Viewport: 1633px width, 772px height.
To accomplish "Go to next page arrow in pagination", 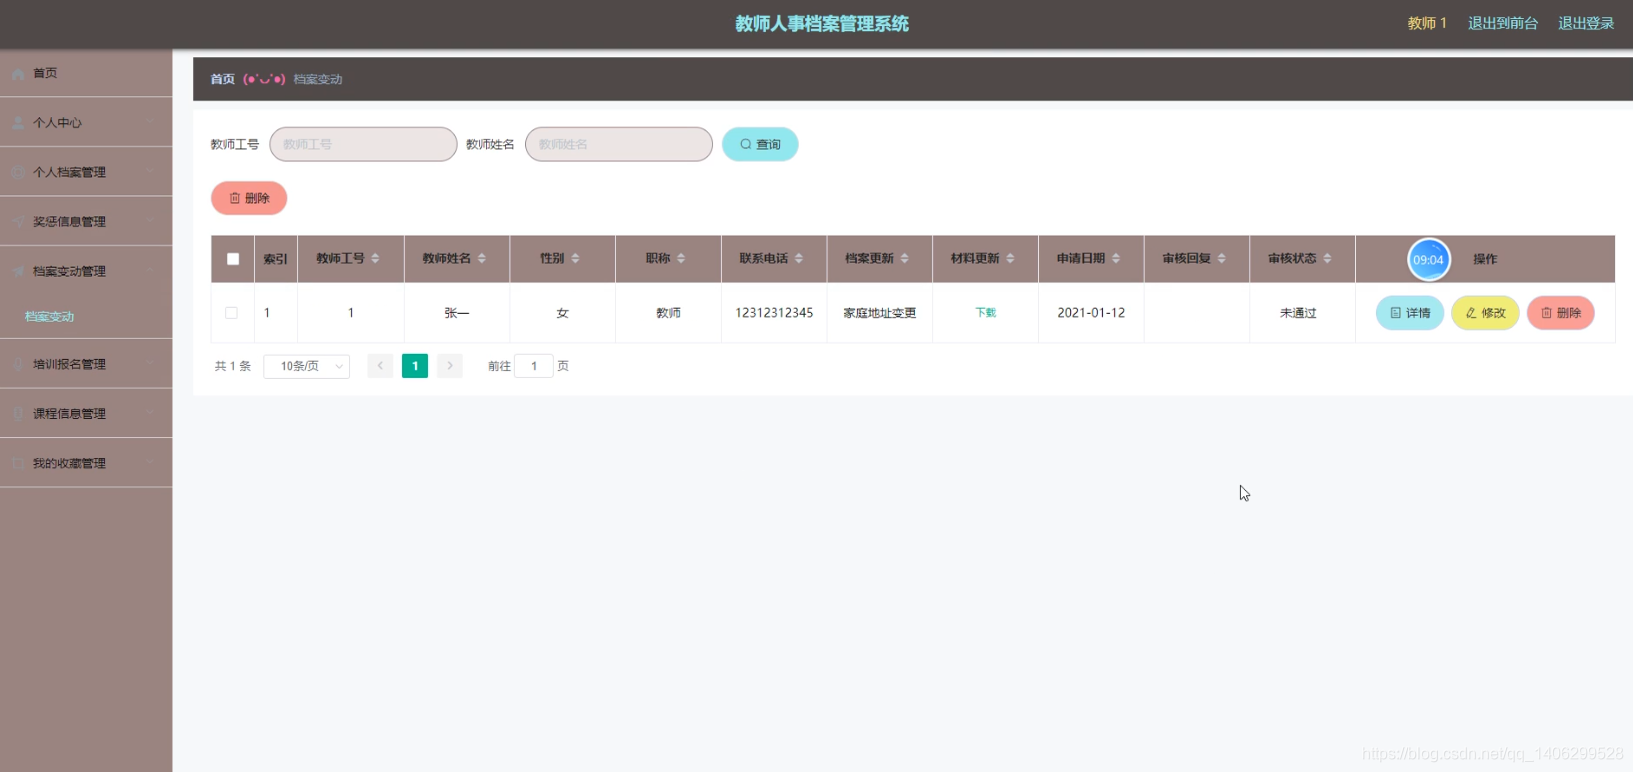I will pos(450,366).
